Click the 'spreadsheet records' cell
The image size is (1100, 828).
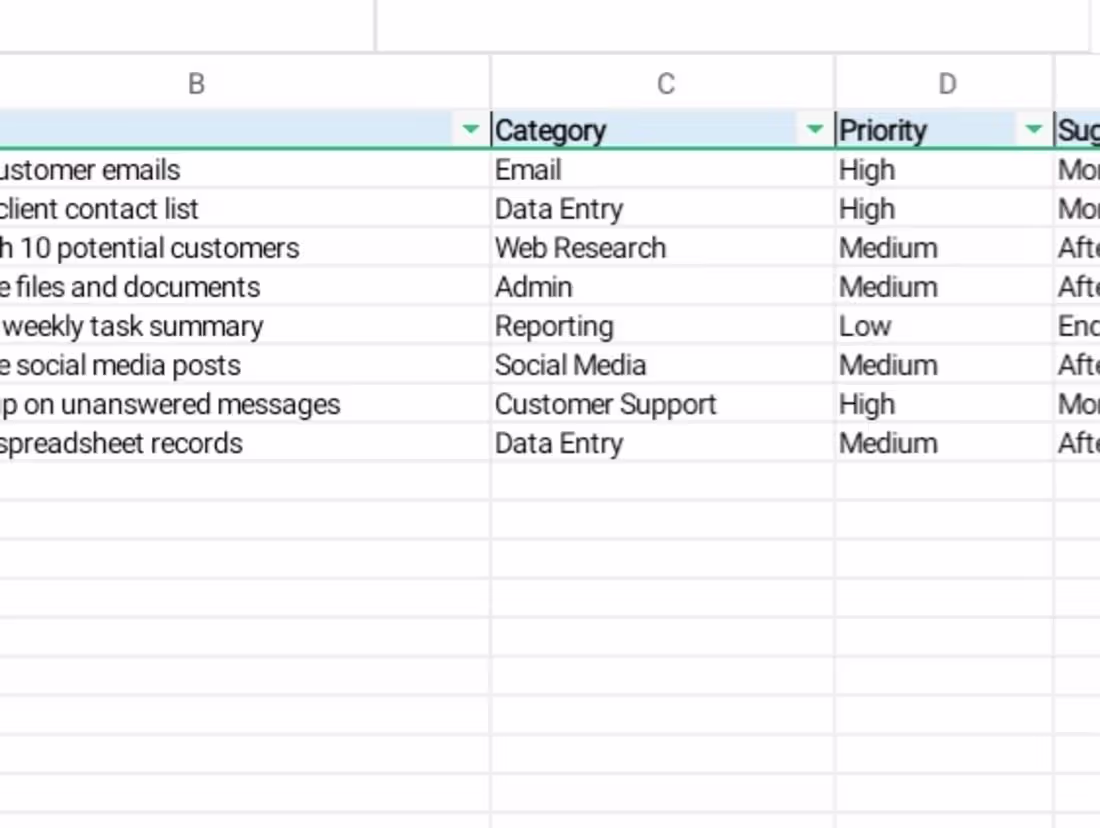pyautogui.click(x=245, y=443)
